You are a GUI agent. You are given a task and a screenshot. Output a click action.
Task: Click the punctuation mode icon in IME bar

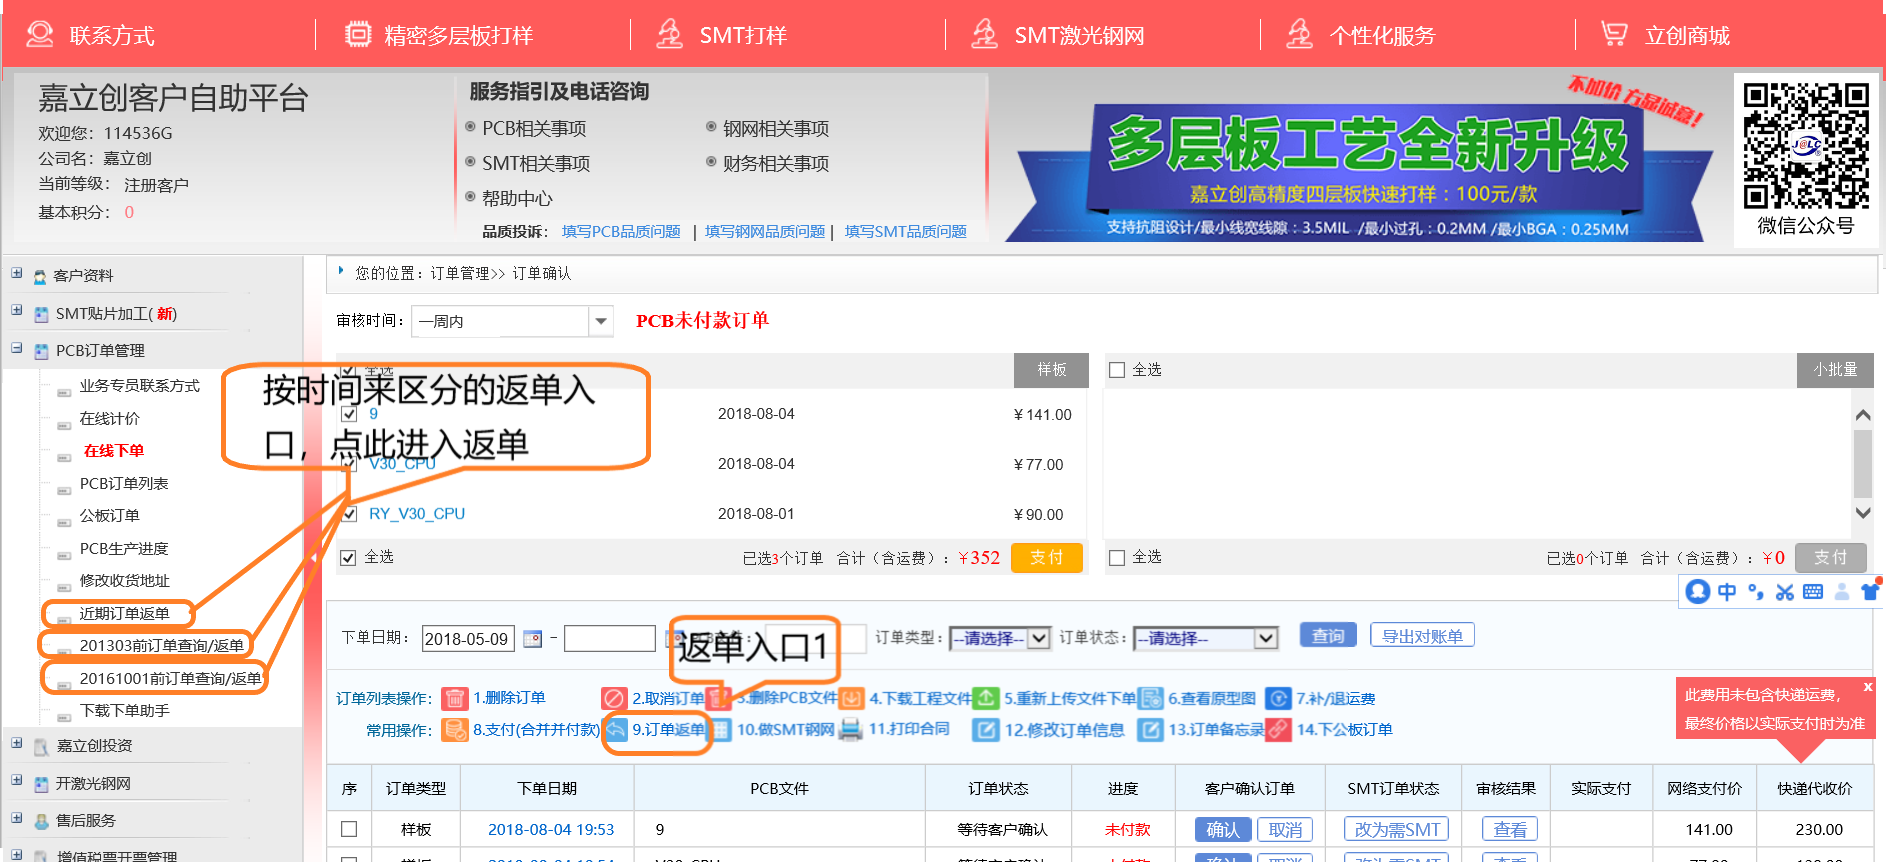point(1755,591)
